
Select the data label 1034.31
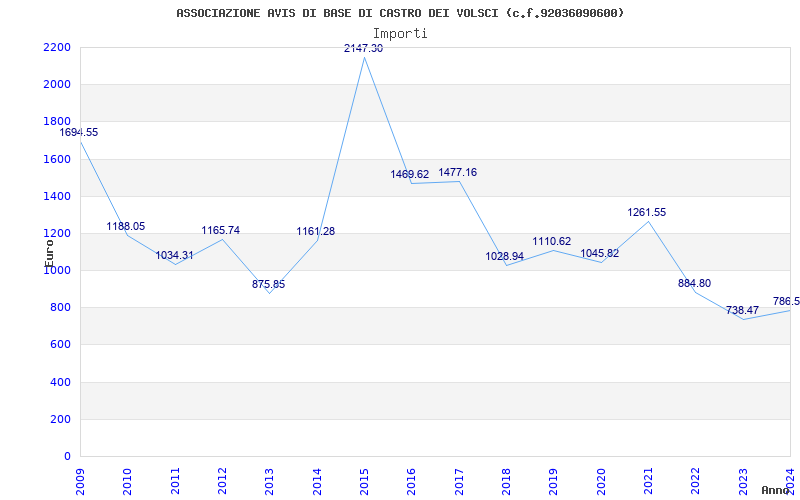[x=174, y=256]
